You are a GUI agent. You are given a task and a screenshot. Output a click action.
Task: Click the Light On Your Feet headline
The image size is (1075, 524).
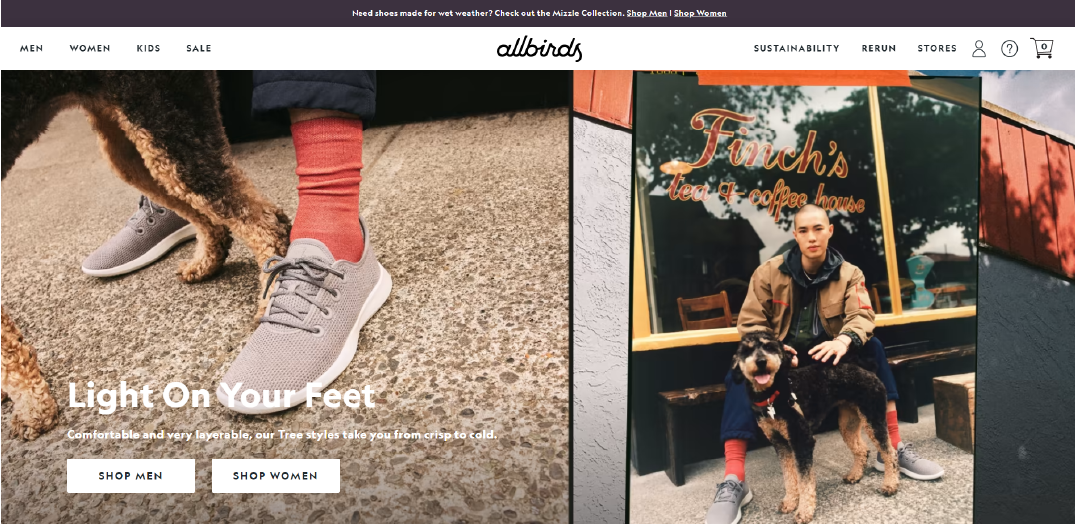tap(221, 396)
